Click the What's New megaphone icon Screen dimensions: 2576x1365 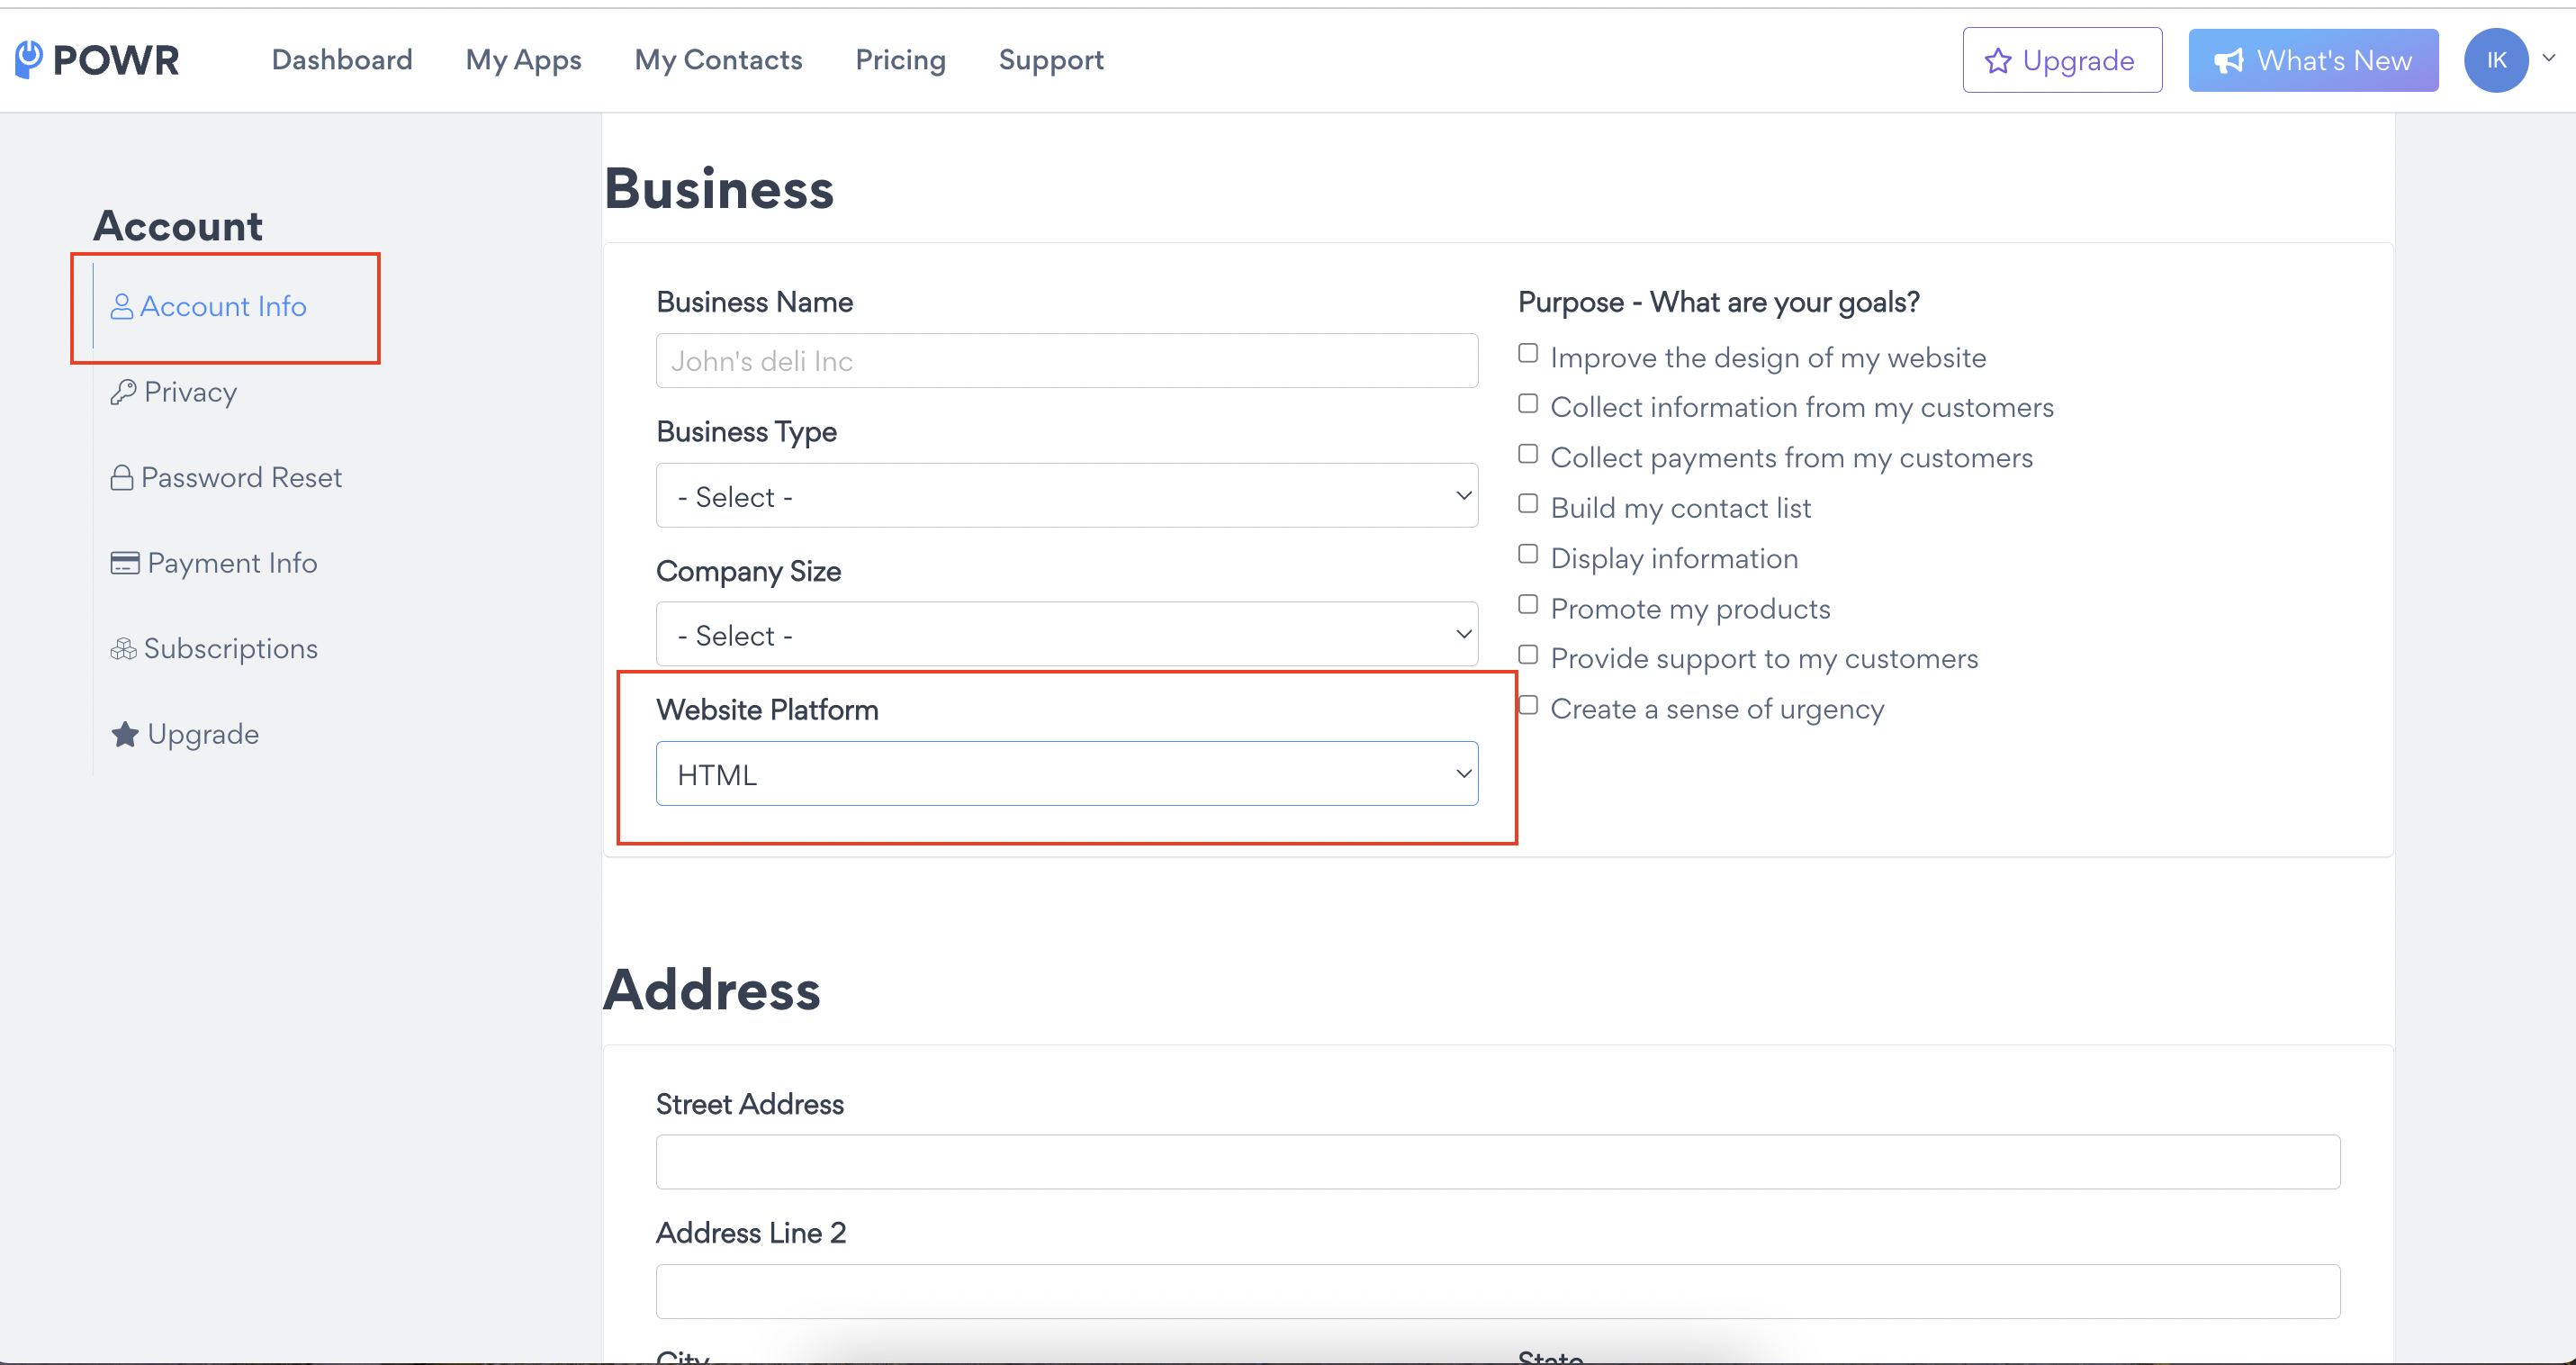[2229, 61]
